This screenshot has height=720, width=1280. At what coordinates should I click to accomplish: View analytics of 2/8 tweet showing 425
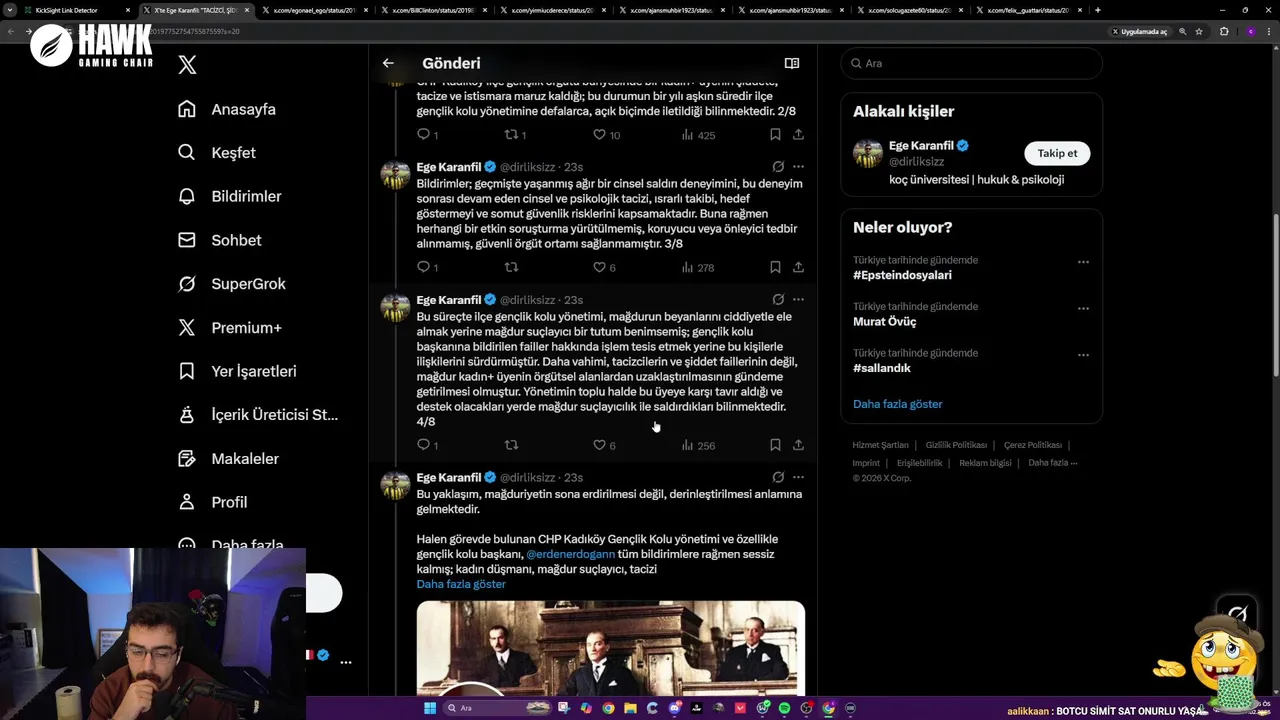(698, 135)
